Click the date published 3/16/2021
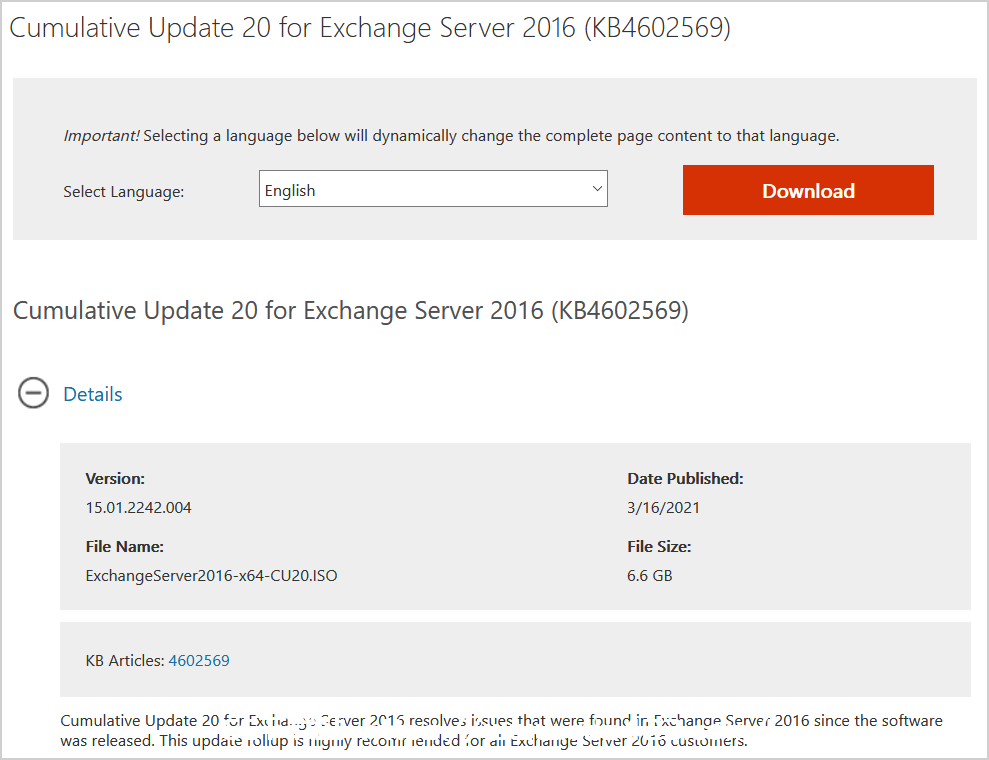The width and height of the screenshot is (989, 760). [x=664, y=508]
